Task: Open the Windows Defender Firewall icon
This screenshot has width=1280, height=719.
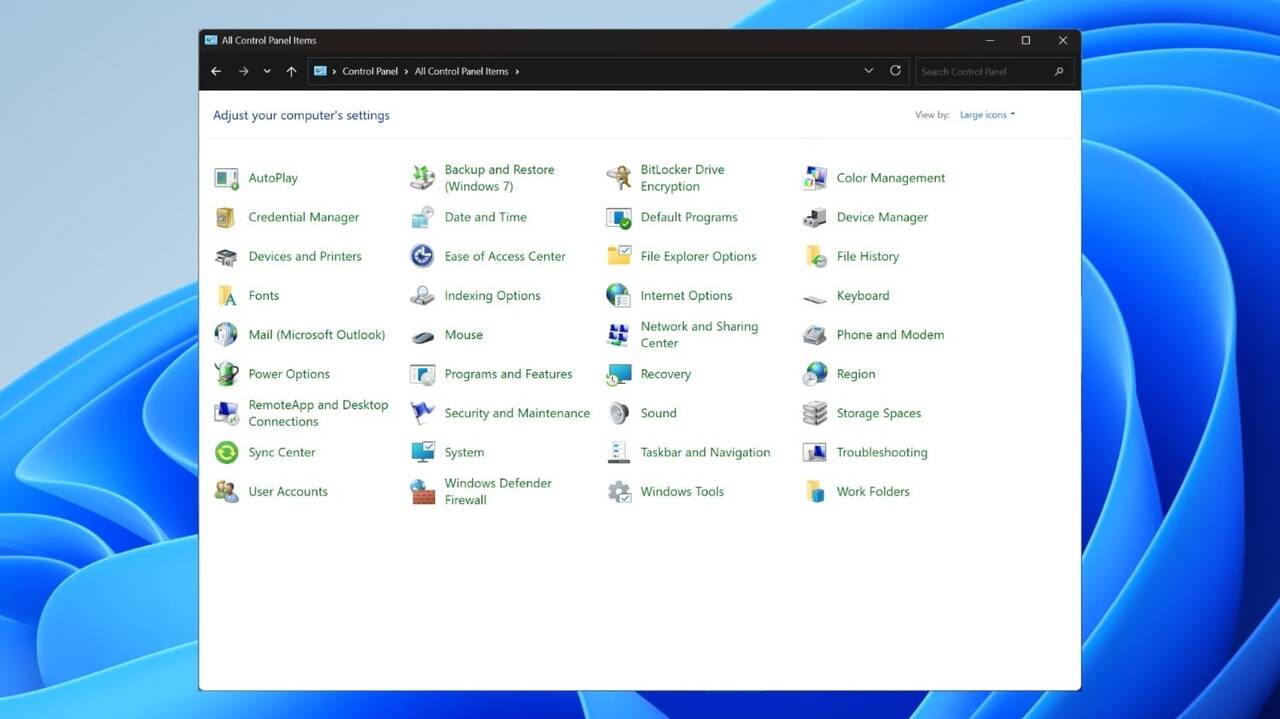Action: (423, 491)
